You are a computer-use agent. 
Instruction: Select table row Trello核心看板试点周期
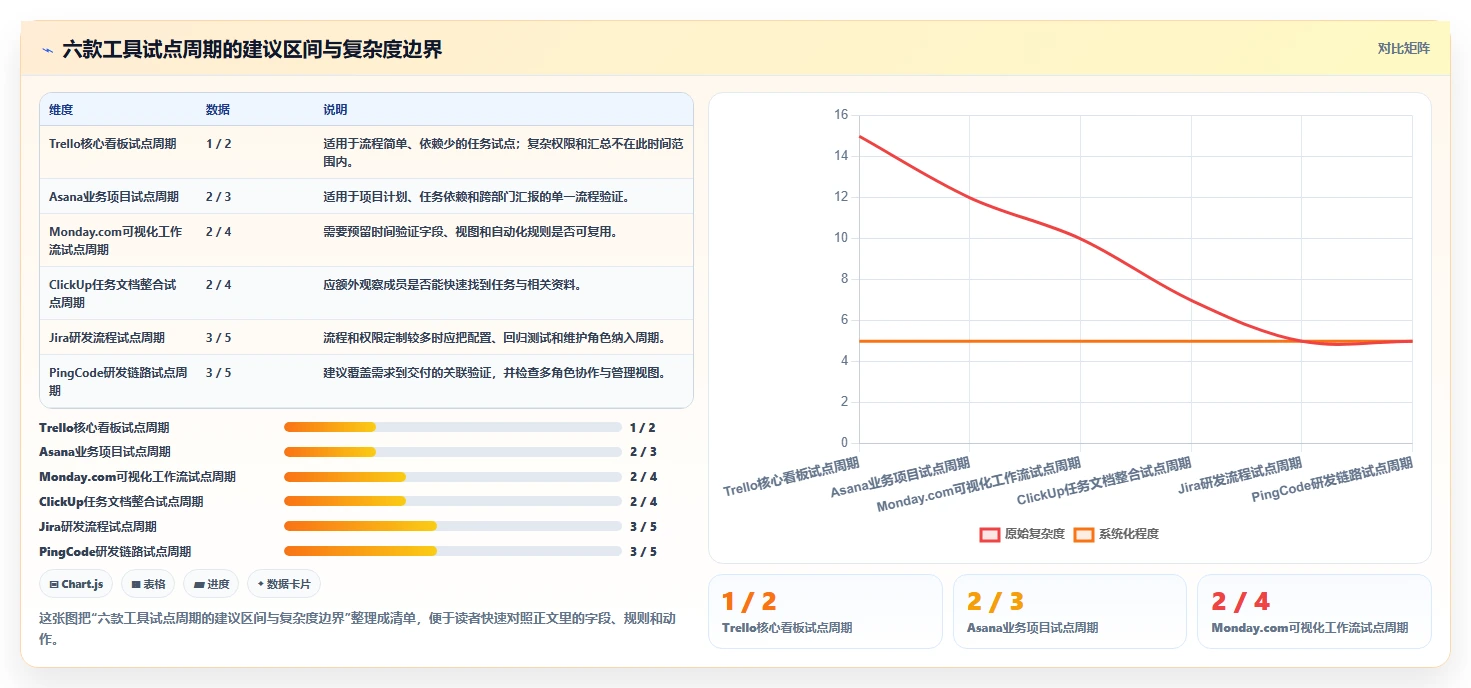(x=366, y=152)
